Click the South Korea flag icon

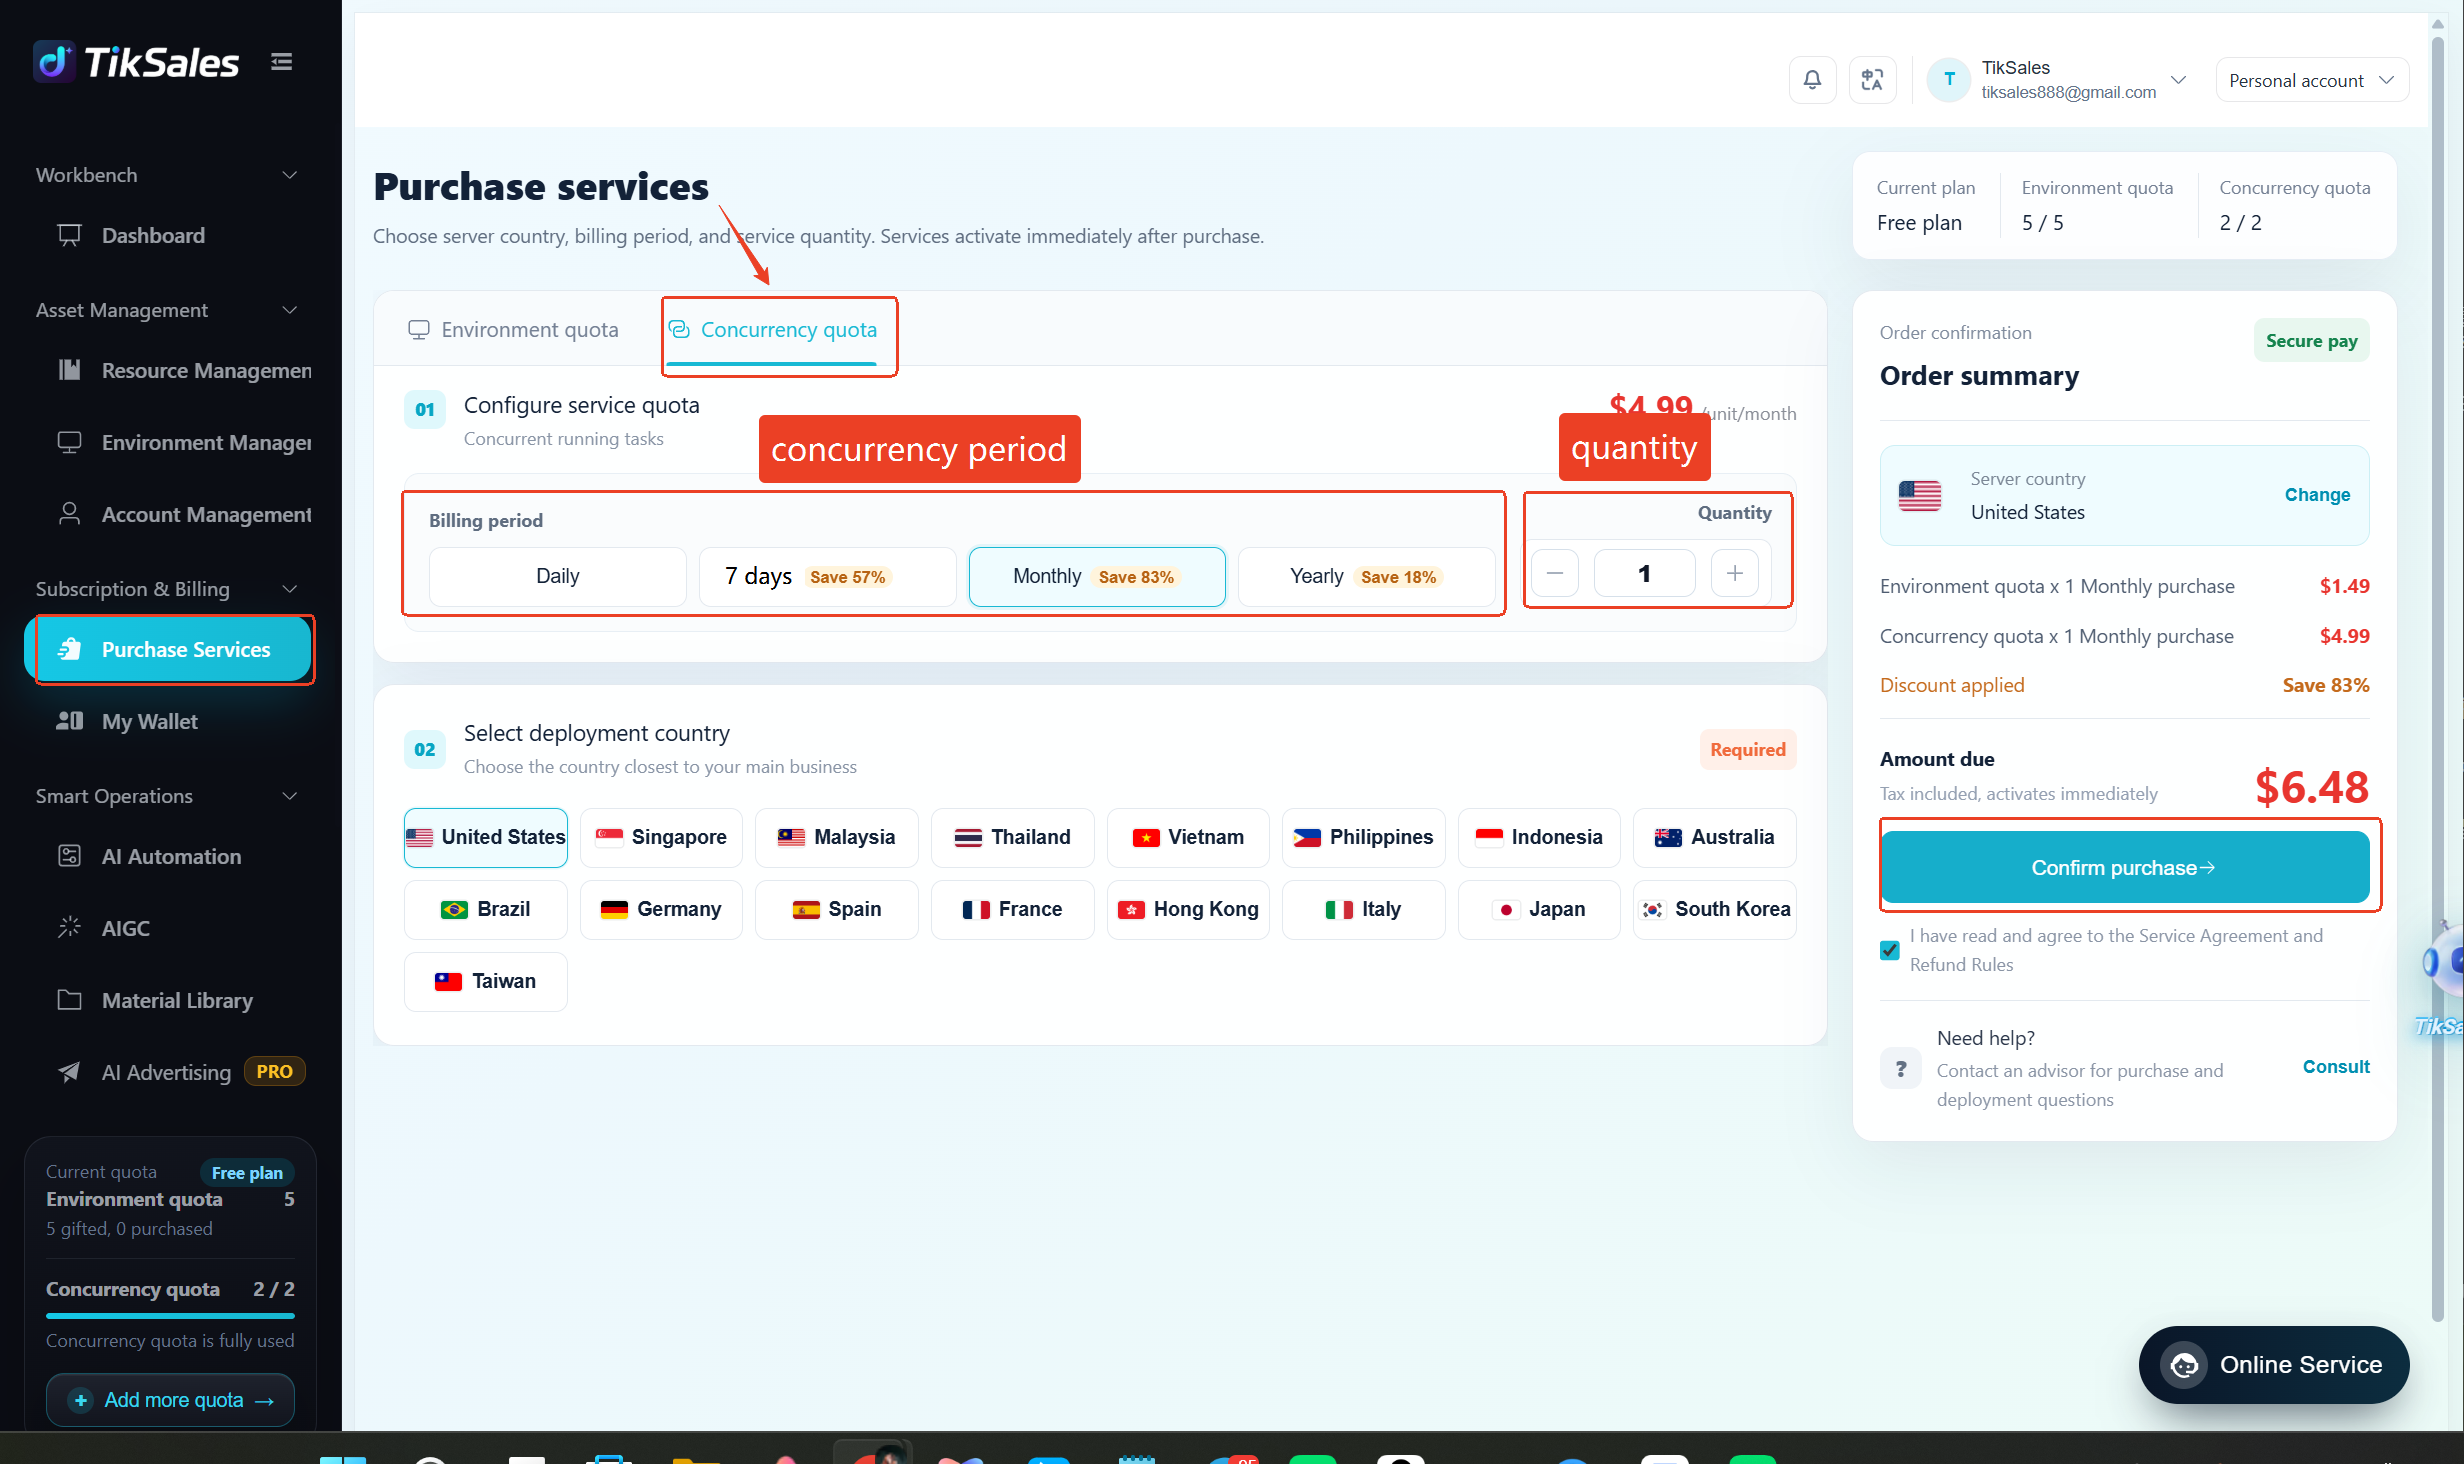point(1653,910)
